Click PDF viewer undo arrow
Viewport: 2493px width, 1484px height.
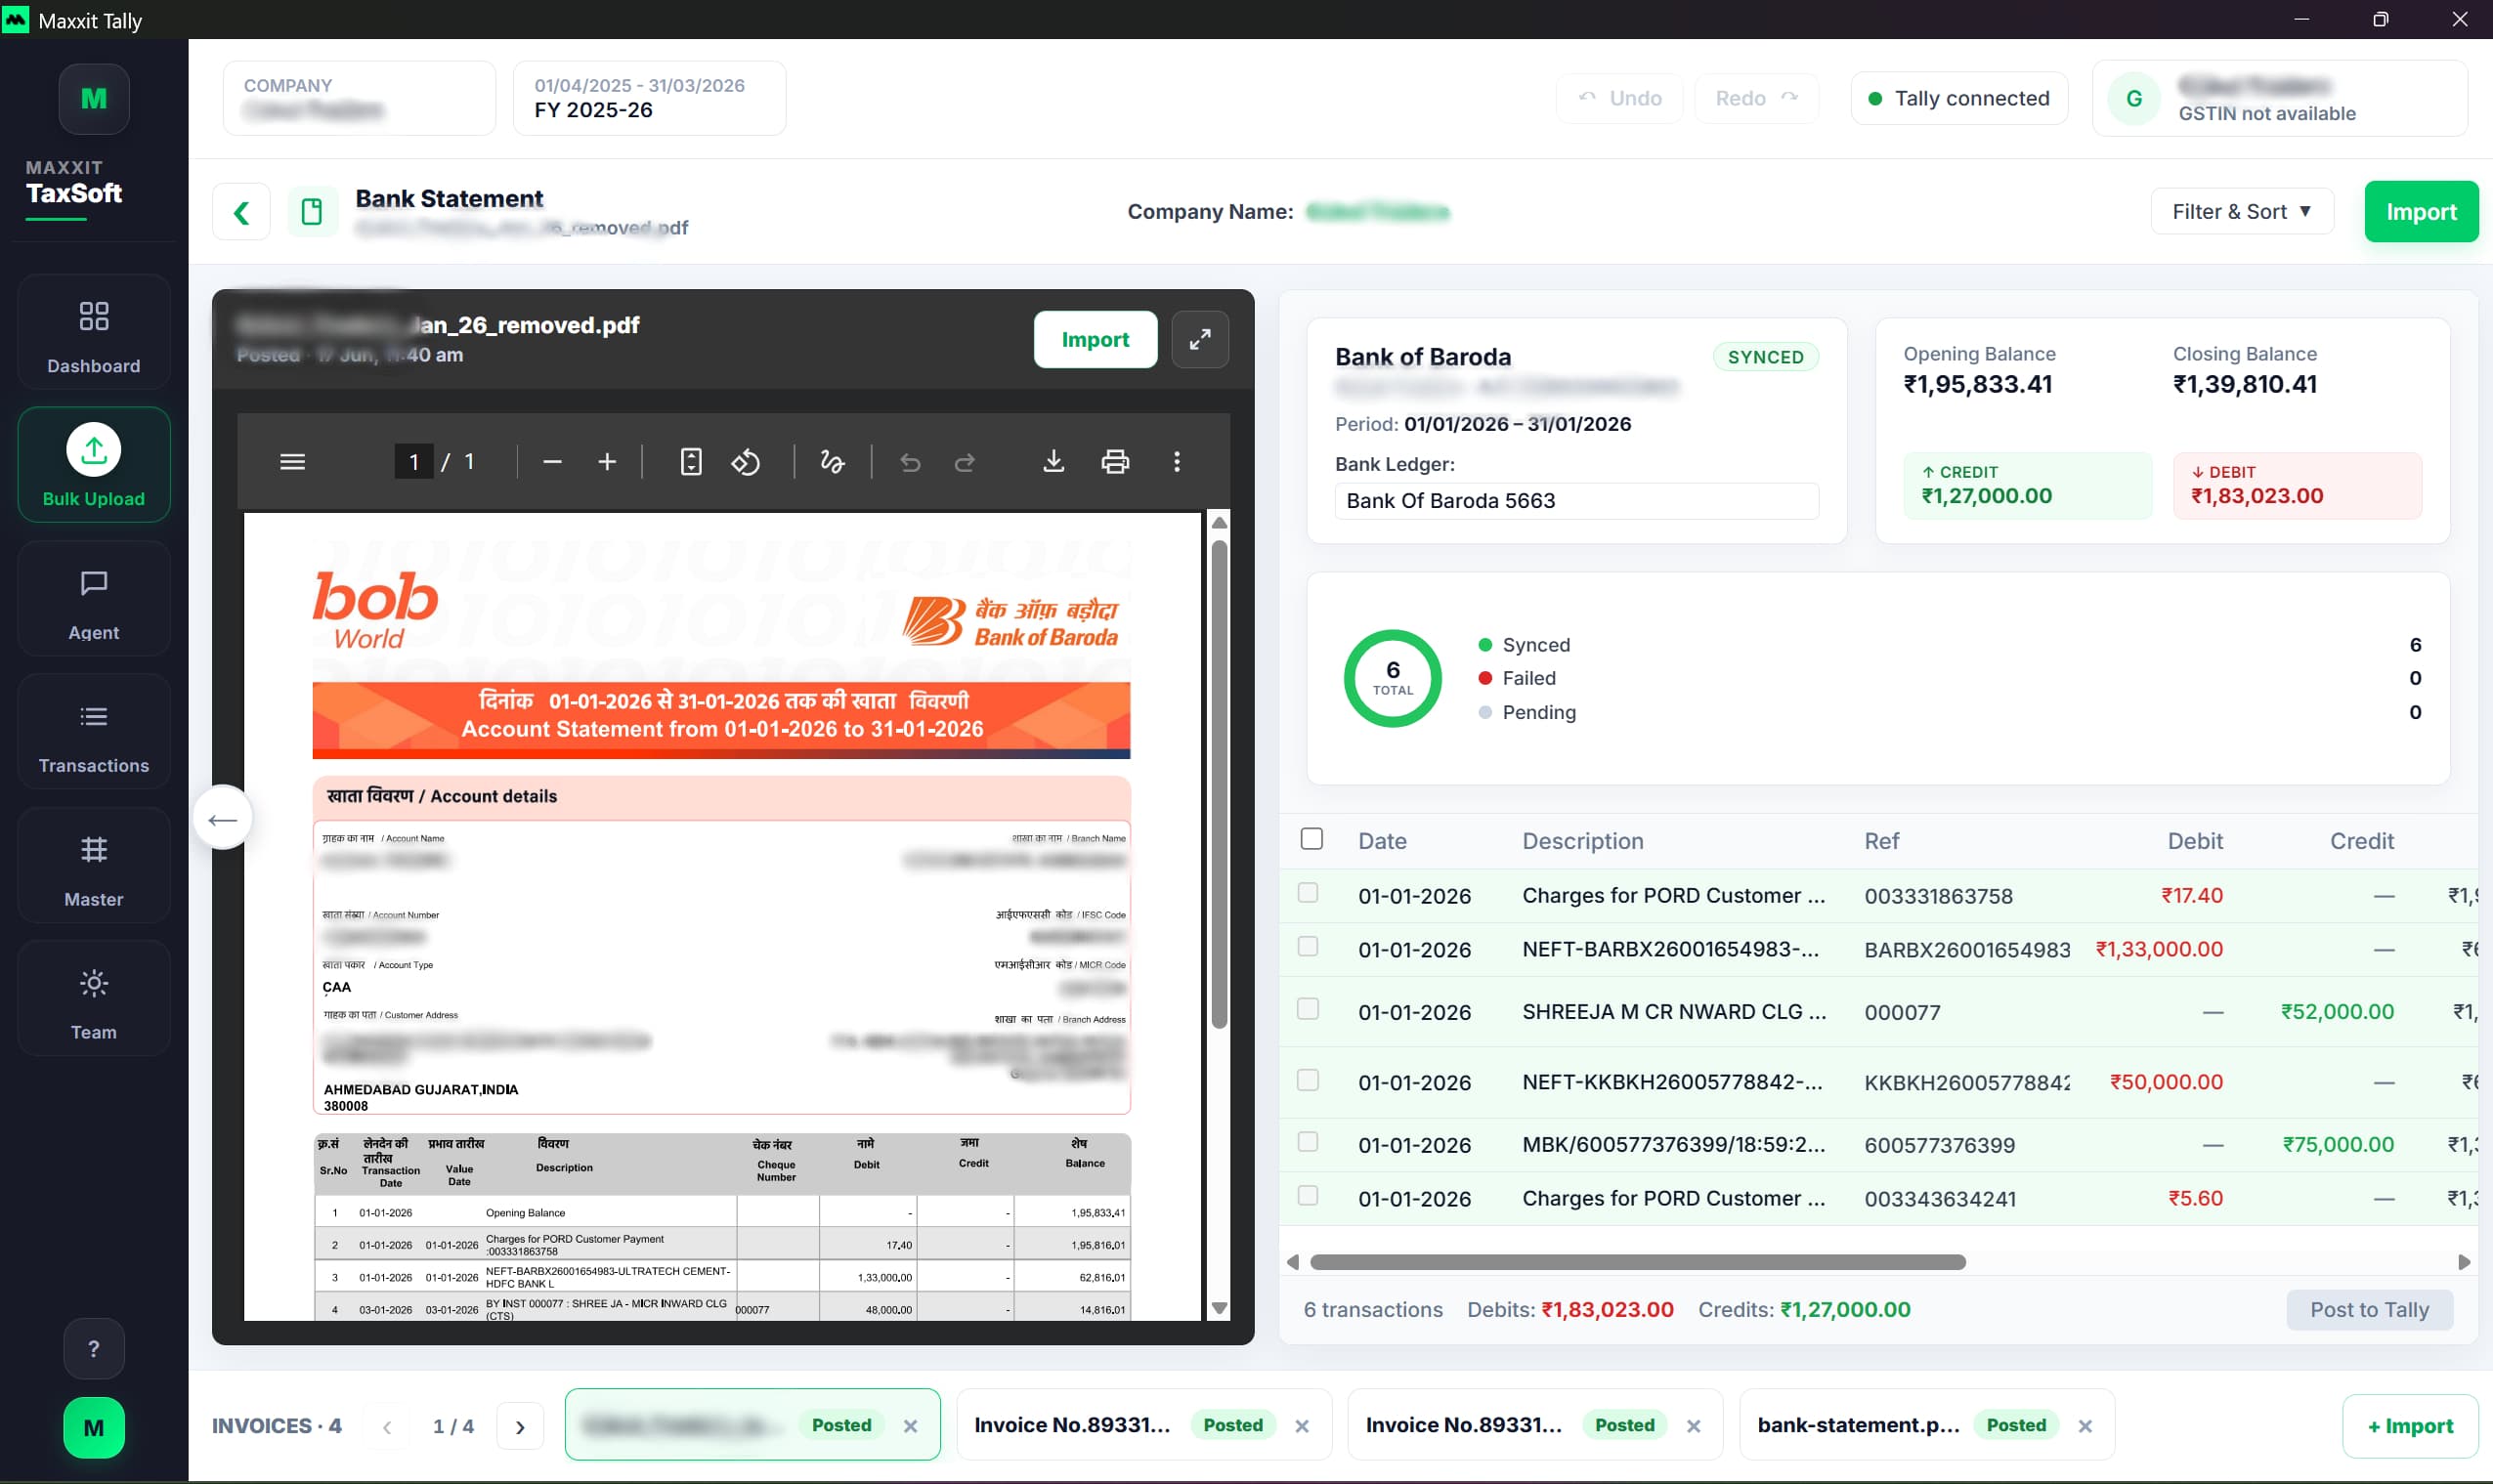point(910,462)
